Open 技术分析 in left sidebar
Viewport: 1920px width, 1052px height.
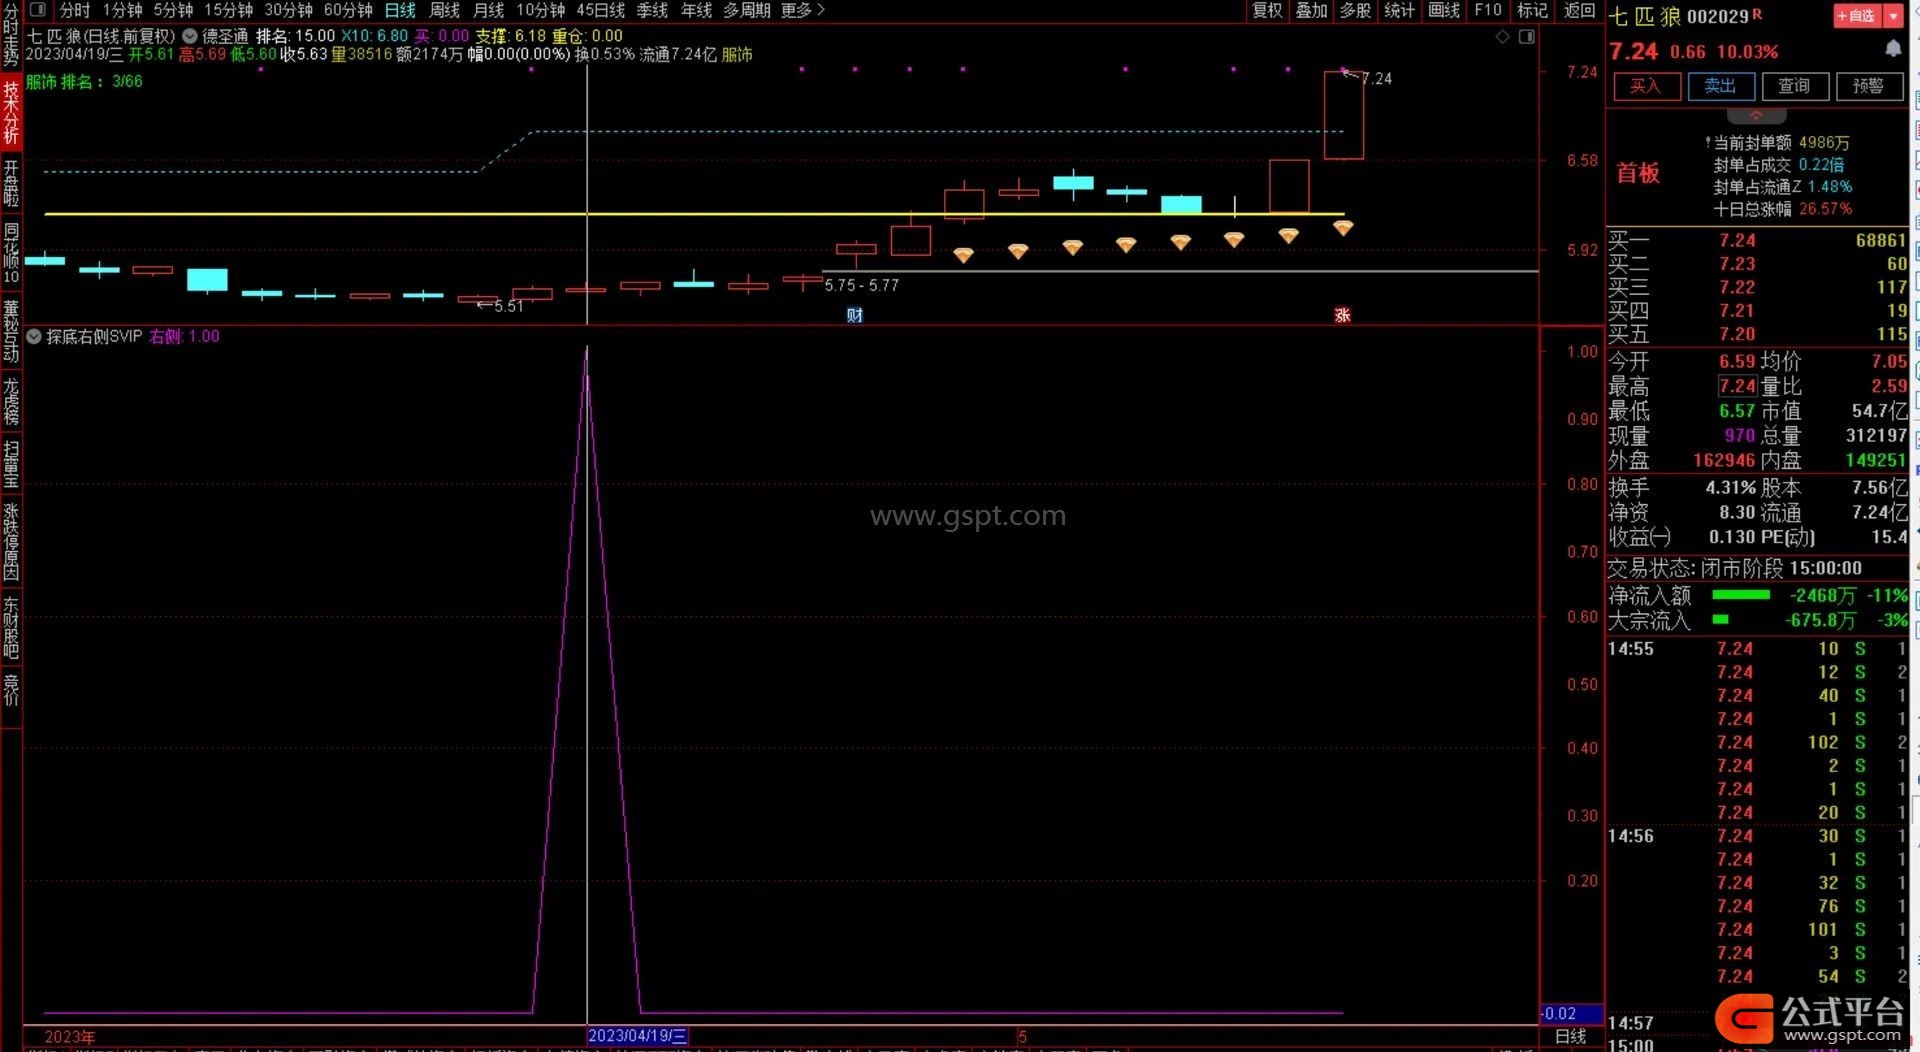(x=11, y=112)
